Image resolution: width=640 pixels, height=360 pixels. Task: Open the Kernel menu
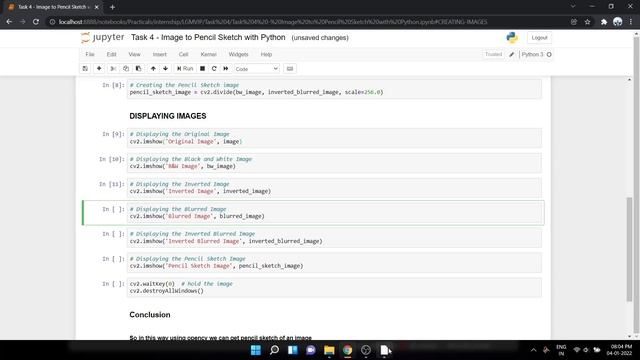click(208, 54)
